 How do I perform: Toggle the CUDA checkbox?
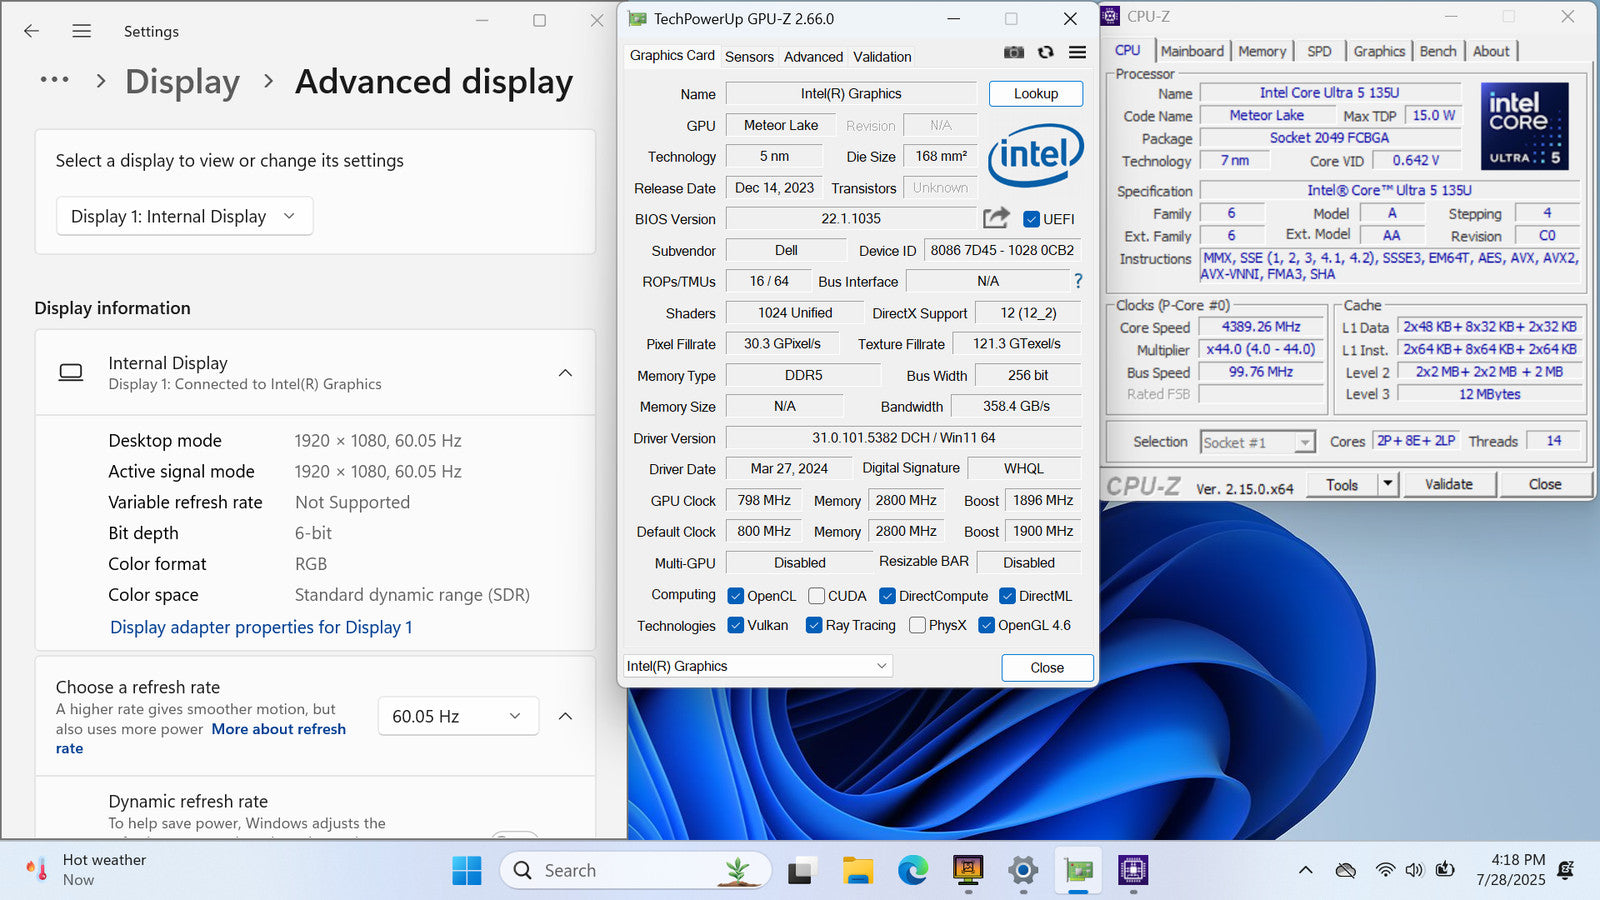point(817,596)
